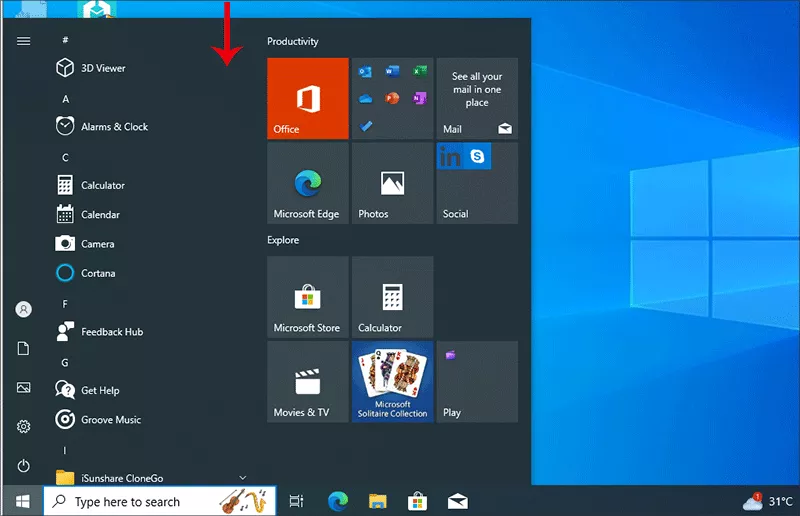This screenshot has width=800, height=516.
Task: Click the Power button in Start sidebar
Action: 23,466
